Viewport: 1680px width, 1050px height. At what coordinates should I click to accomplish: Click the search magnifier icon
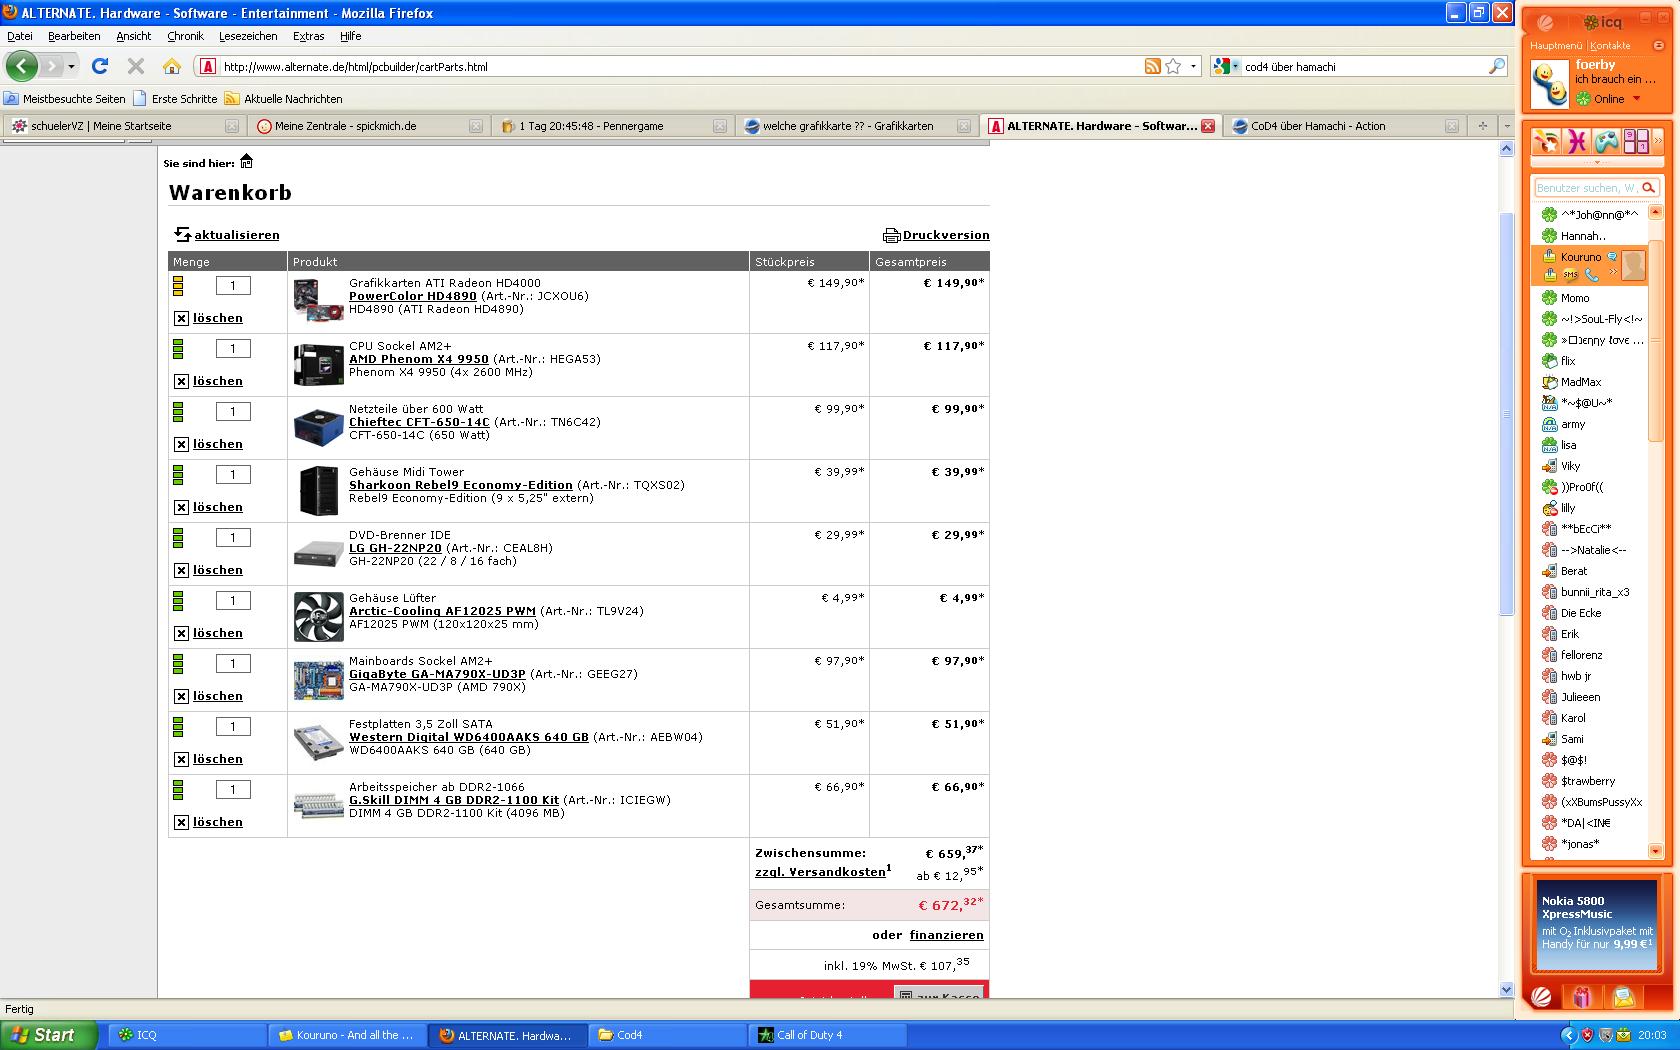click(1497, 66)
